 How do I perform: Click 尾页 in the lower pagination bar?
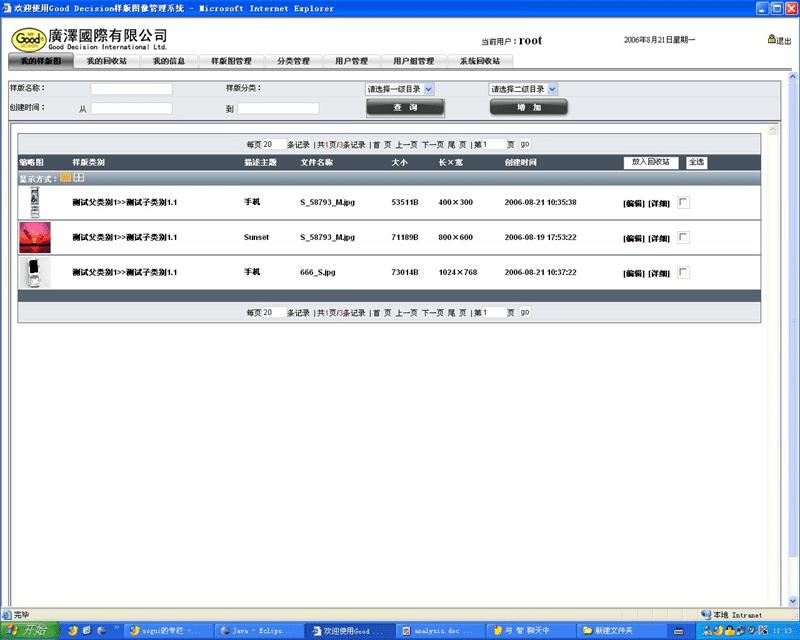tap(457, 312)
